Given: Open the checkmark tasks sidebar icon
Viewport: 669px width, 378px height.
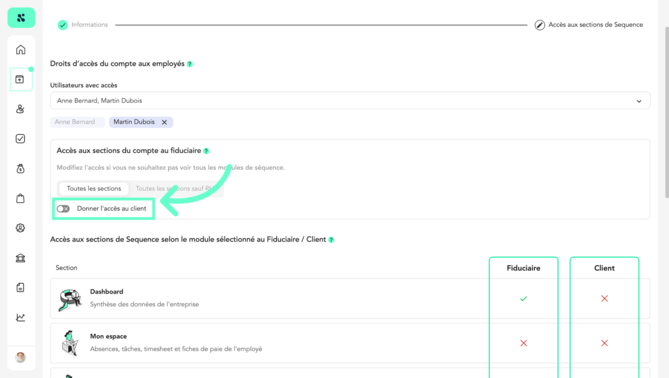Looking at the screenshot, I should [x=20, y=139].
